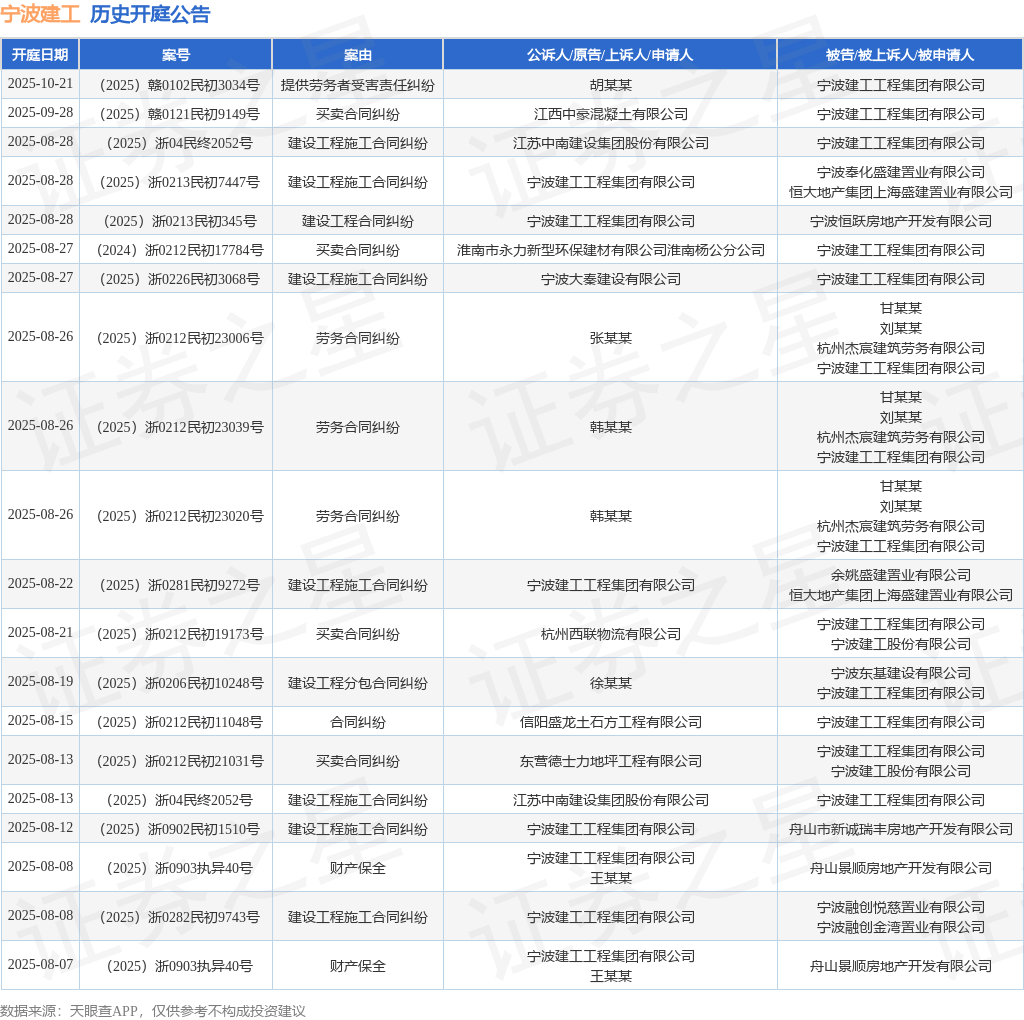Screen dimensions: 1024x1020
Task: Click case number (2025)赣0121民初9149号
Action: click(x=176, y=114)
